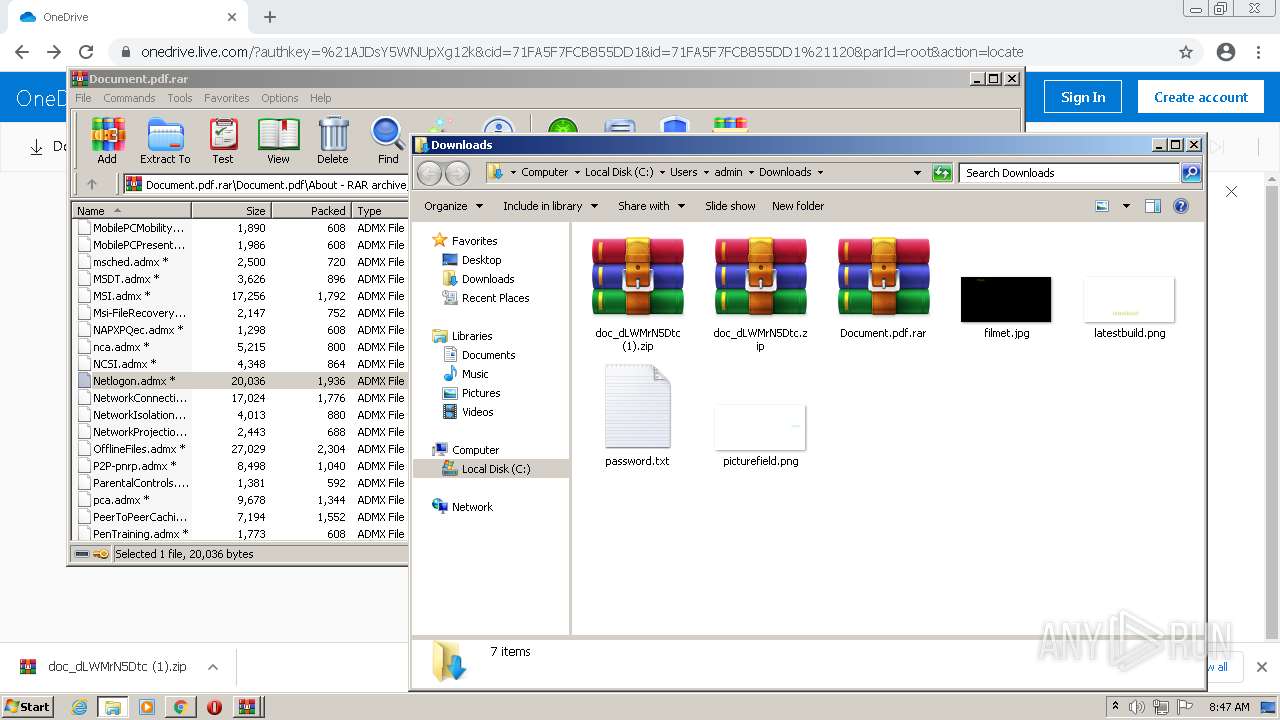Image resolution: width=1280 pixels, height=720 pixels.
Task: Click New folder button
Action: pos(798,206)
